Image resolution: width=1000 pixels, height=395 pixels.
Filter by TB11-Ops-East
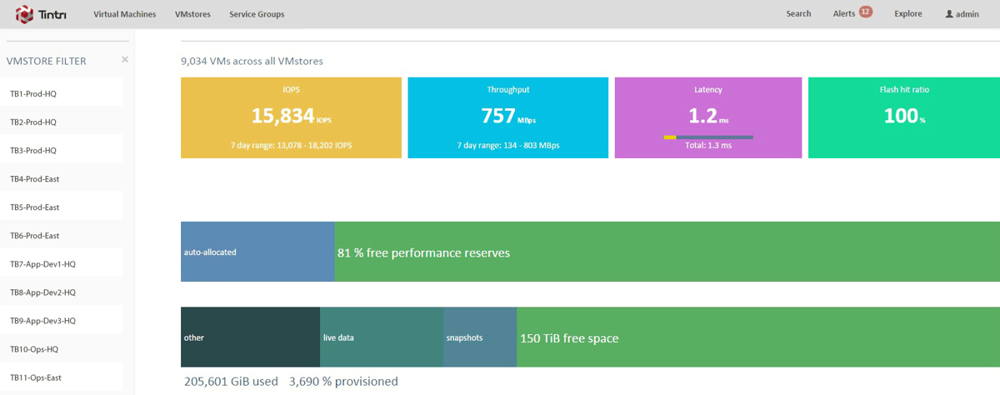[x=61, y=378]
